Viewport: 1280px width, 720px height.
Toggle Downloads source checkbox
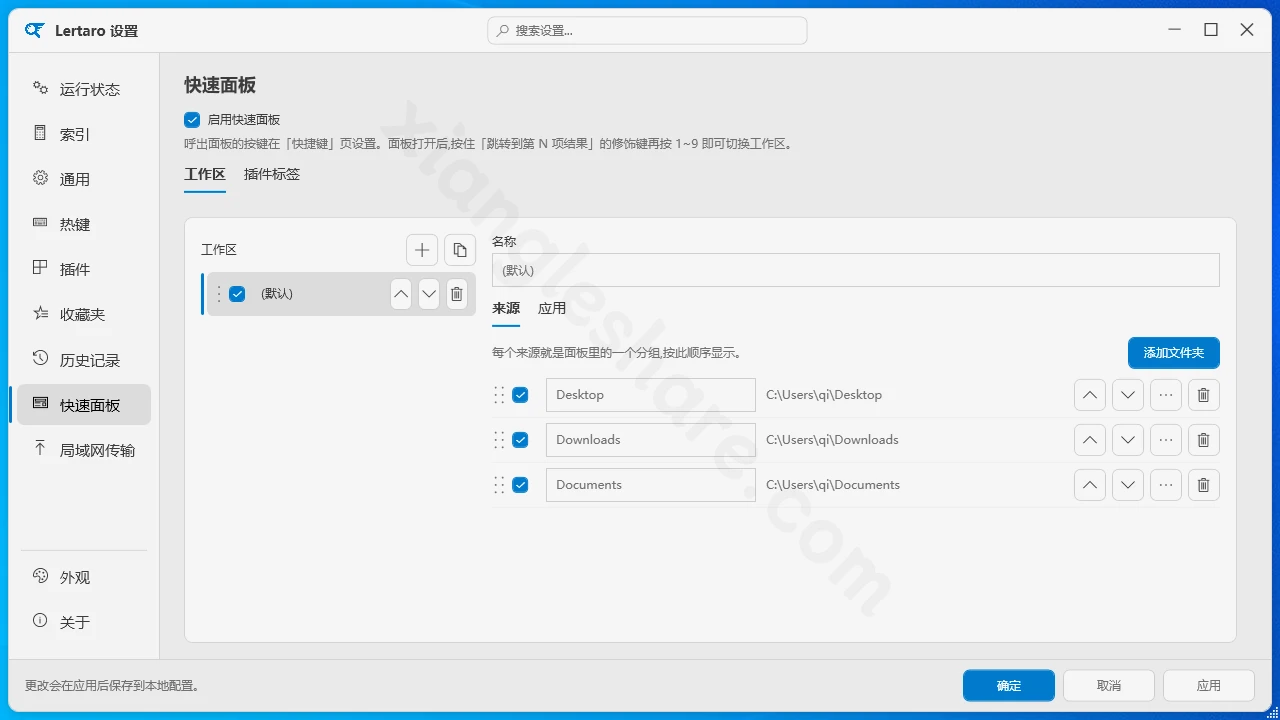520,440
